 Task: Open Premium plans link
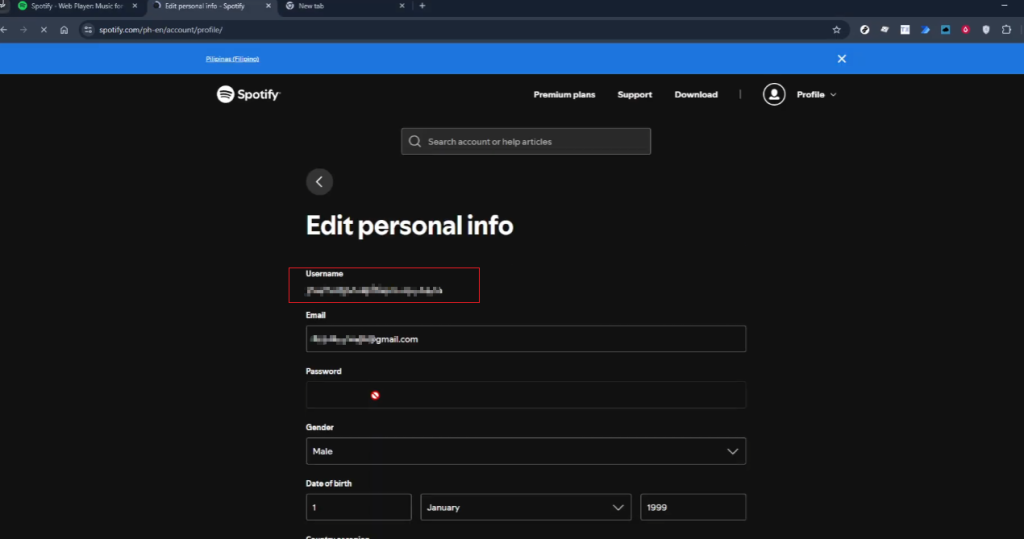(x=564, y=95)
